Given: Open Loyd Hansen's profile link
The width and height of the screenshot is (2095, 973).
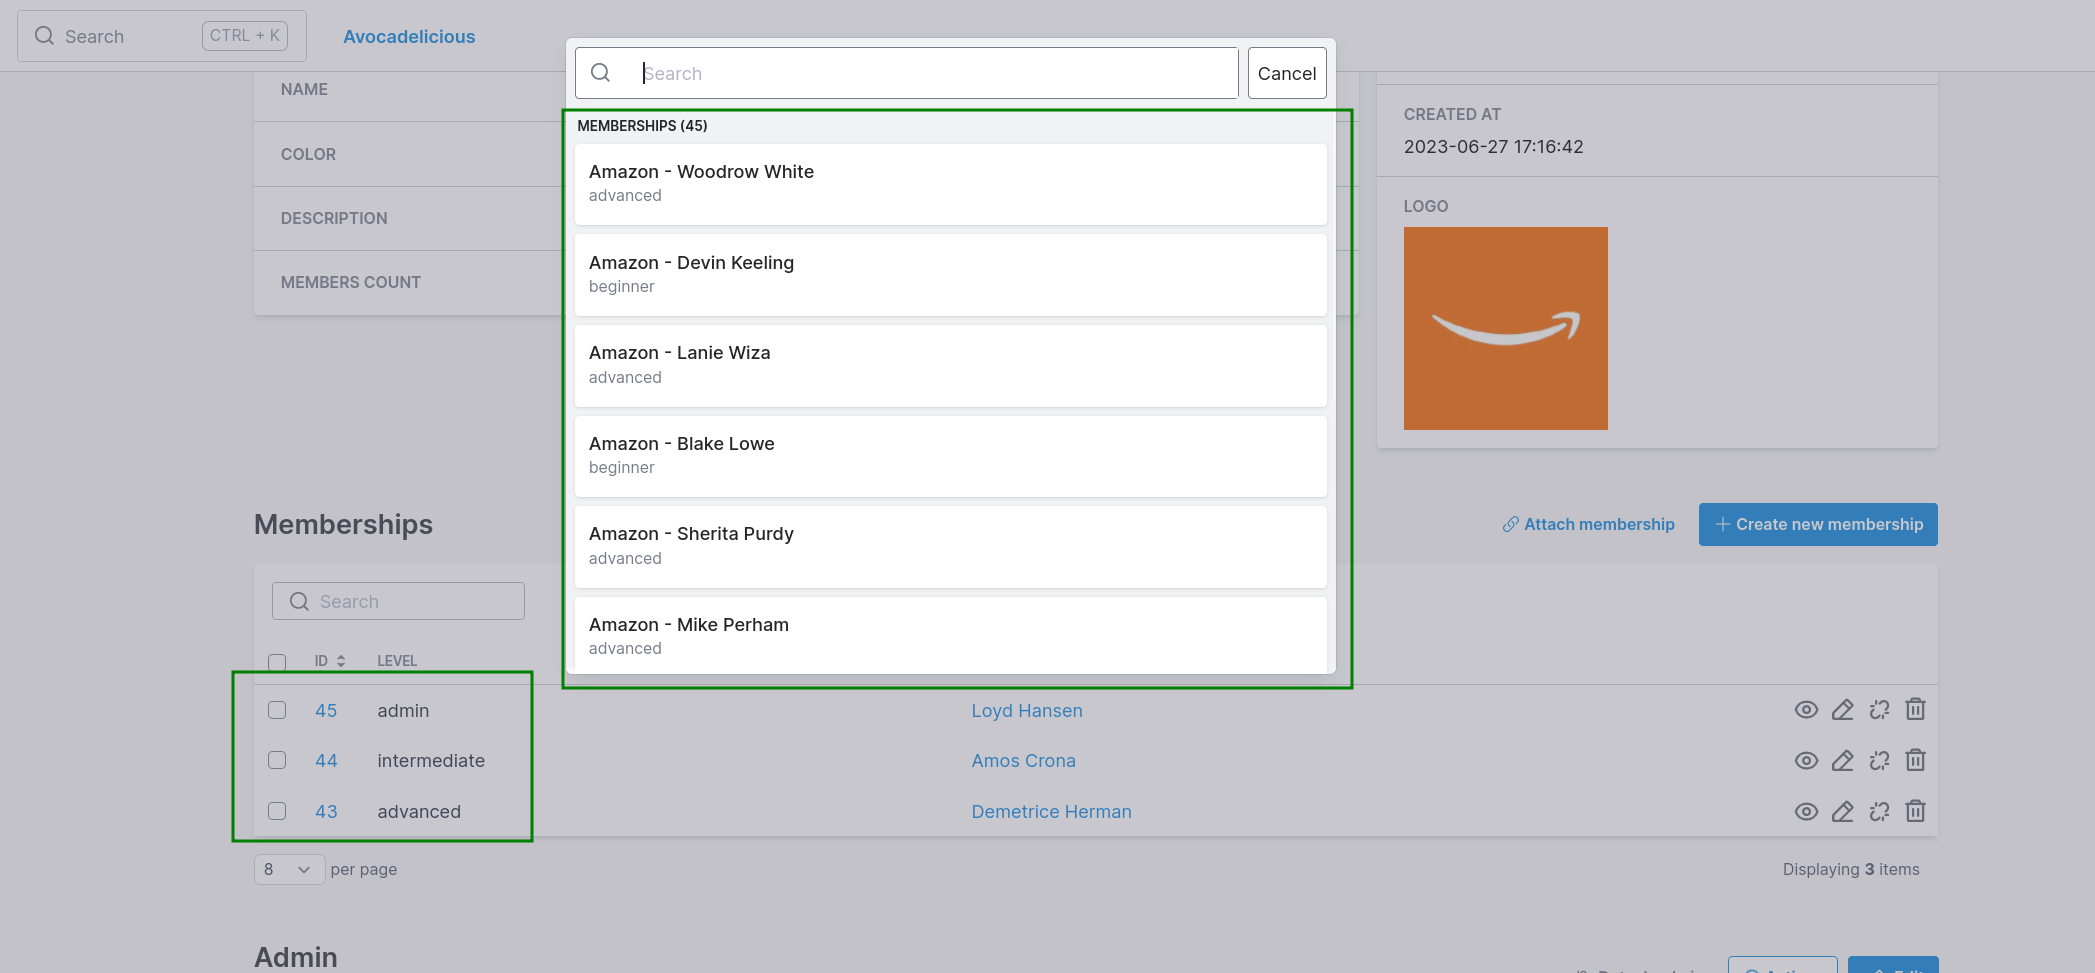Looking at the screenshot, I should point(1026,710).
